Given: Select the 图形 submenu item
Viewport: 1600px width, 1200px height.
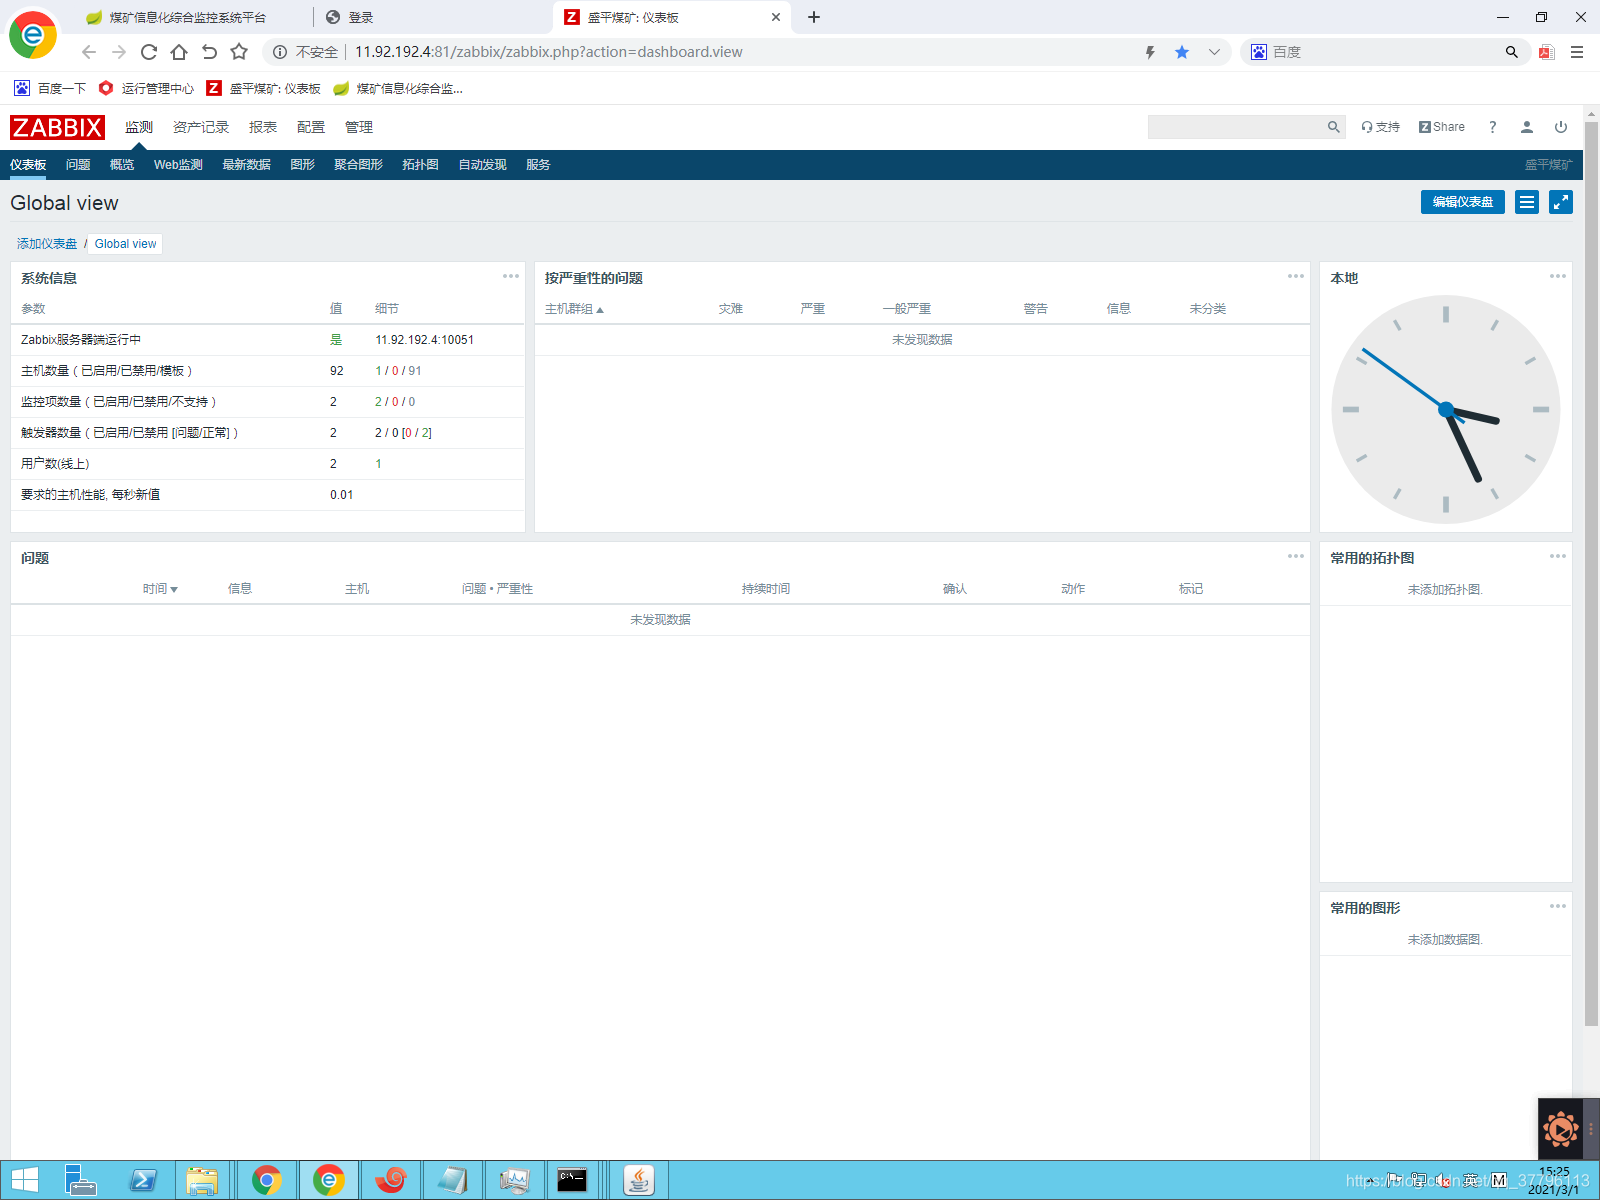Looking at the screenshot, I should coord(303,165).
